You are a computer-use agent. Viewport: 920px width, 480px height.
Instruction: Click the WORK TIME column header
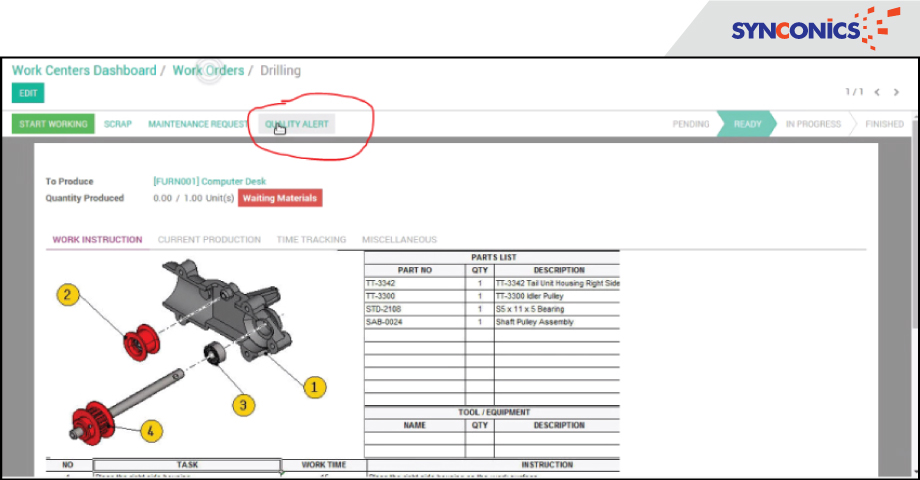click(324, 465)
